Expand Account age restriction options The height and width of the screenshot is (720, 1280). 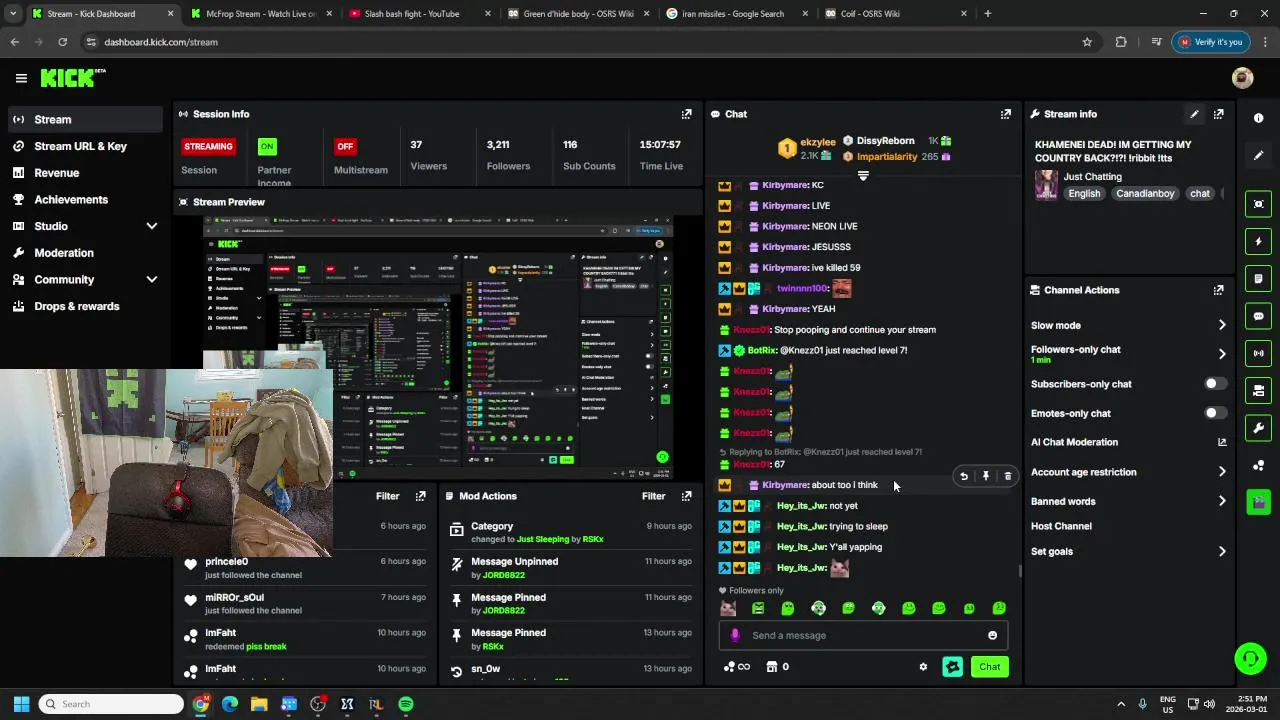point(1221,472)
